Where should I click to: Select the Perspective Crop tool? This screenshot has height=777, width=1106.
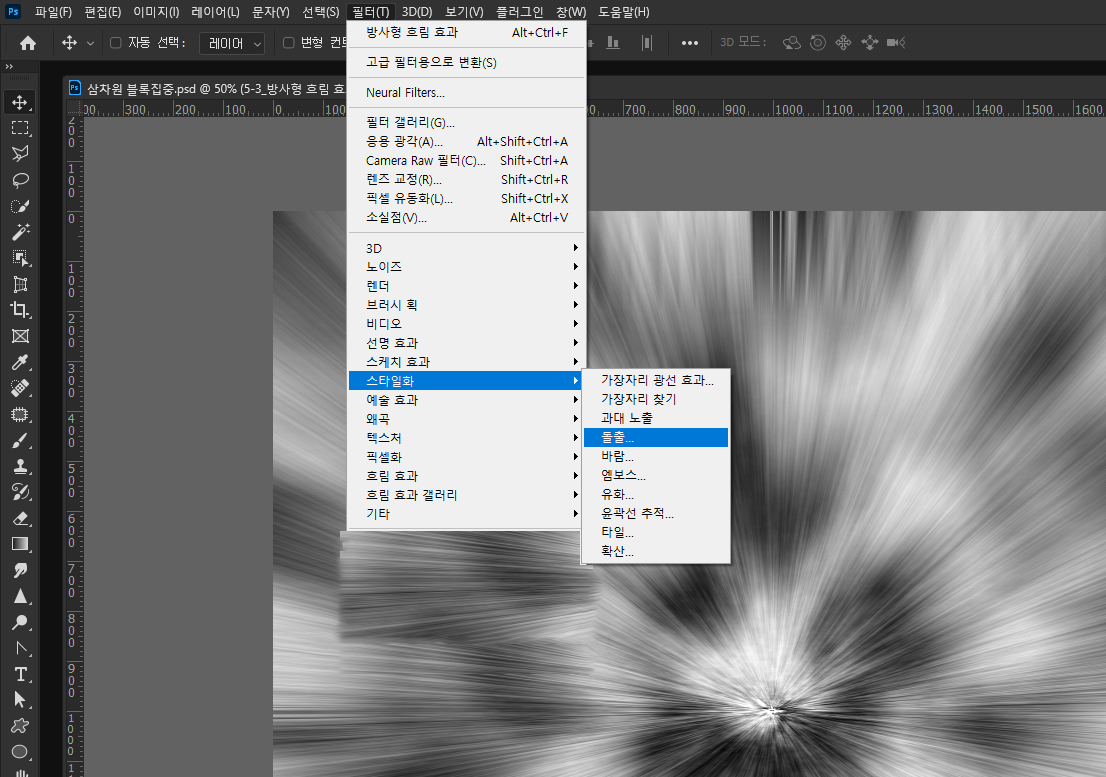(x=20, y=284)
